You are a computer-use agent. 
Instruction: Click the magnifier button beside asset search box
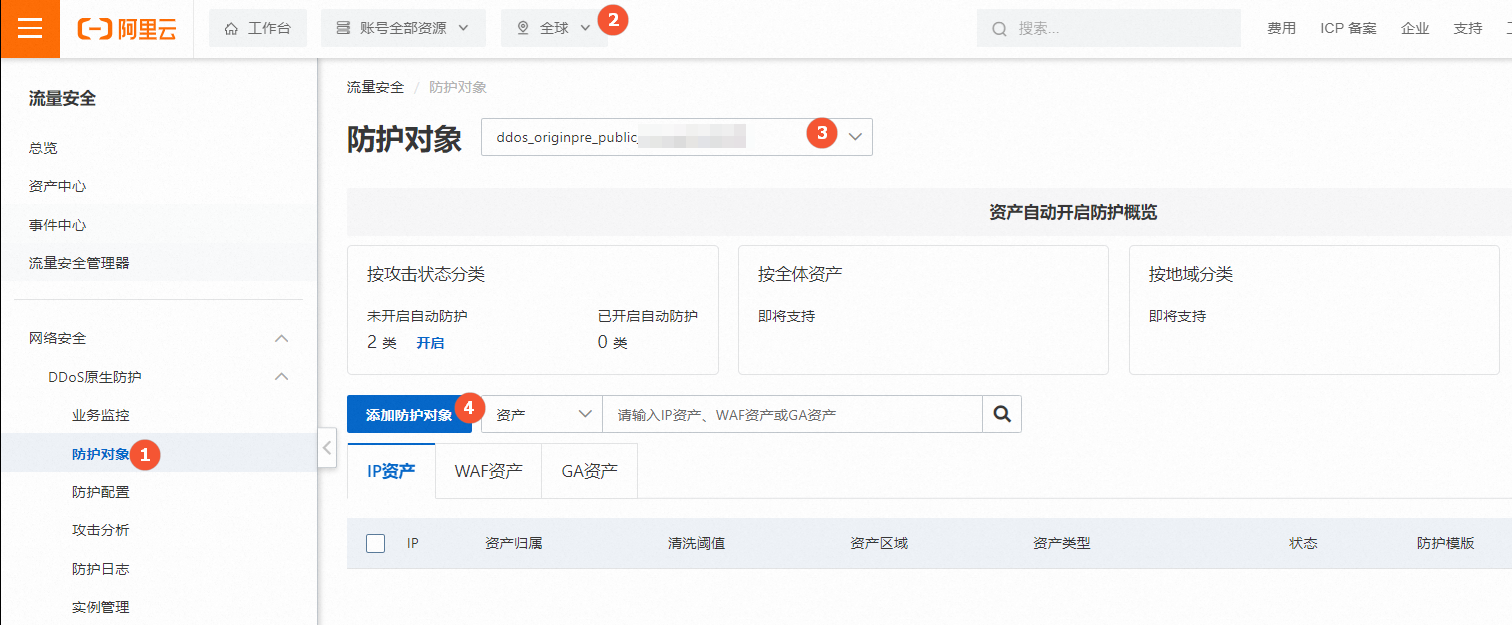click(x=1001, y=413)
